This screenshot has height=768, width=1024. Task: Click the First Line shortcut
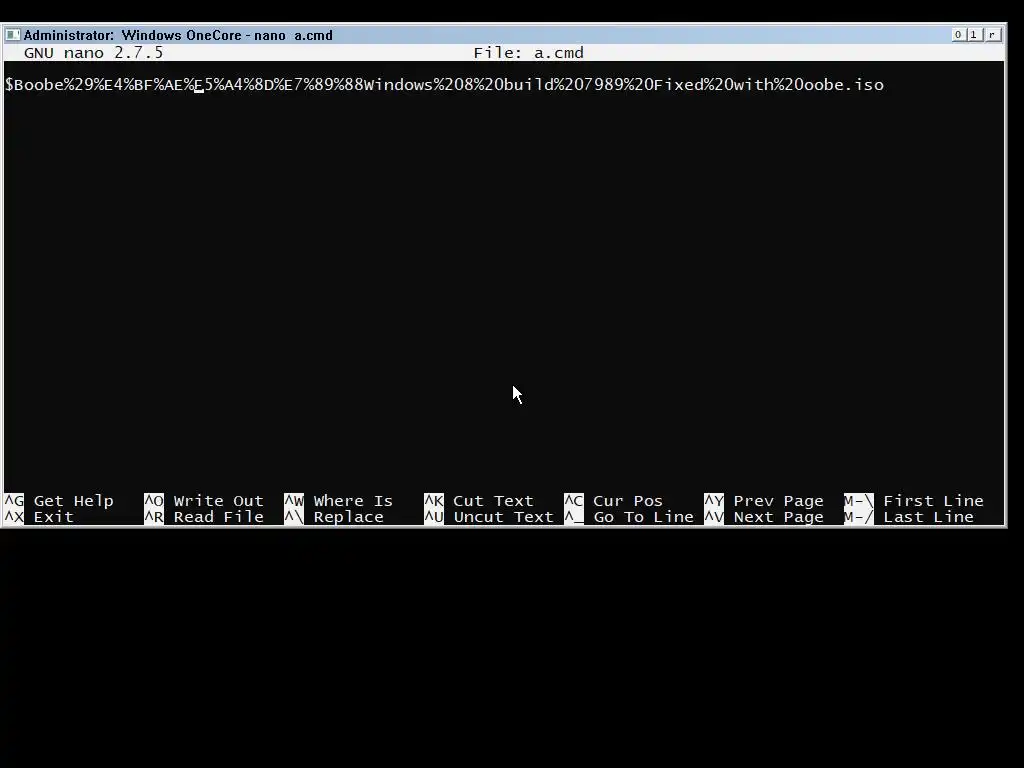[914, 501]
